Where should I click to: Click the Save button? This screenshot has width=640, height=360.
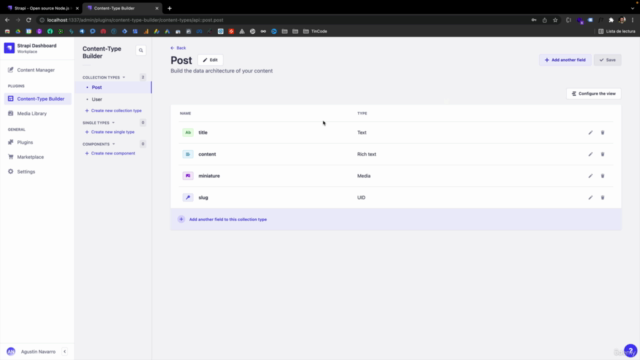[607, 60]
